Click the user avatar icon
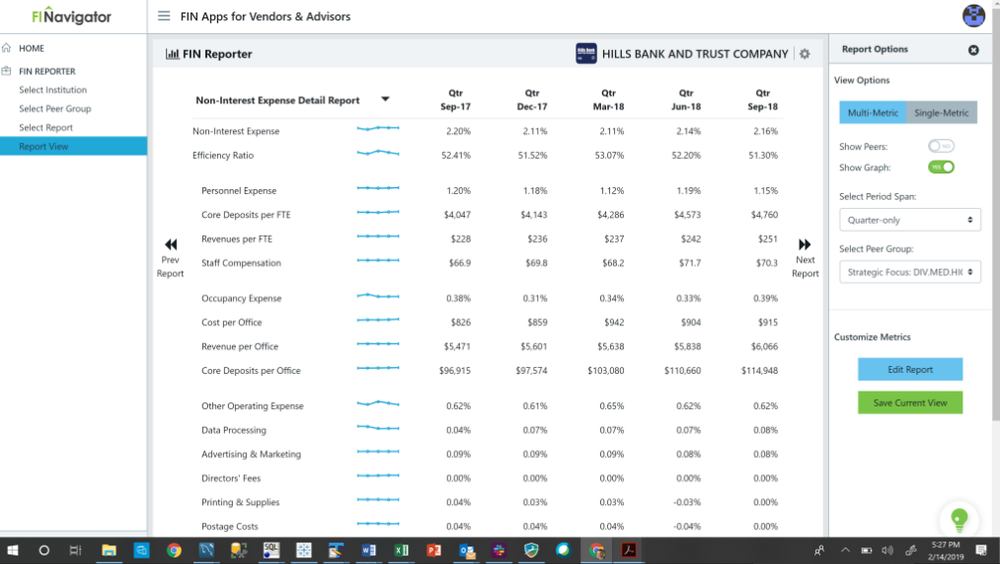1000x564 pixels. (x=973, y=15)
